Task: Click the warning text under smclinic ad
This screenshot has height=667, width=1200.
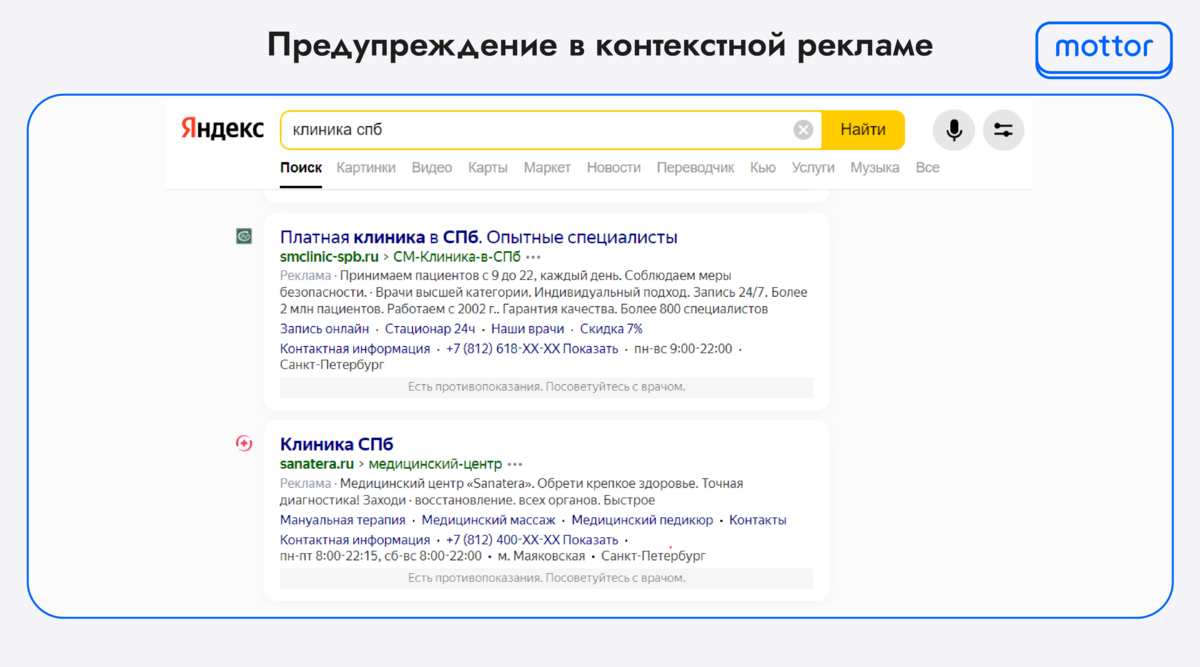Action: (546, 387)
